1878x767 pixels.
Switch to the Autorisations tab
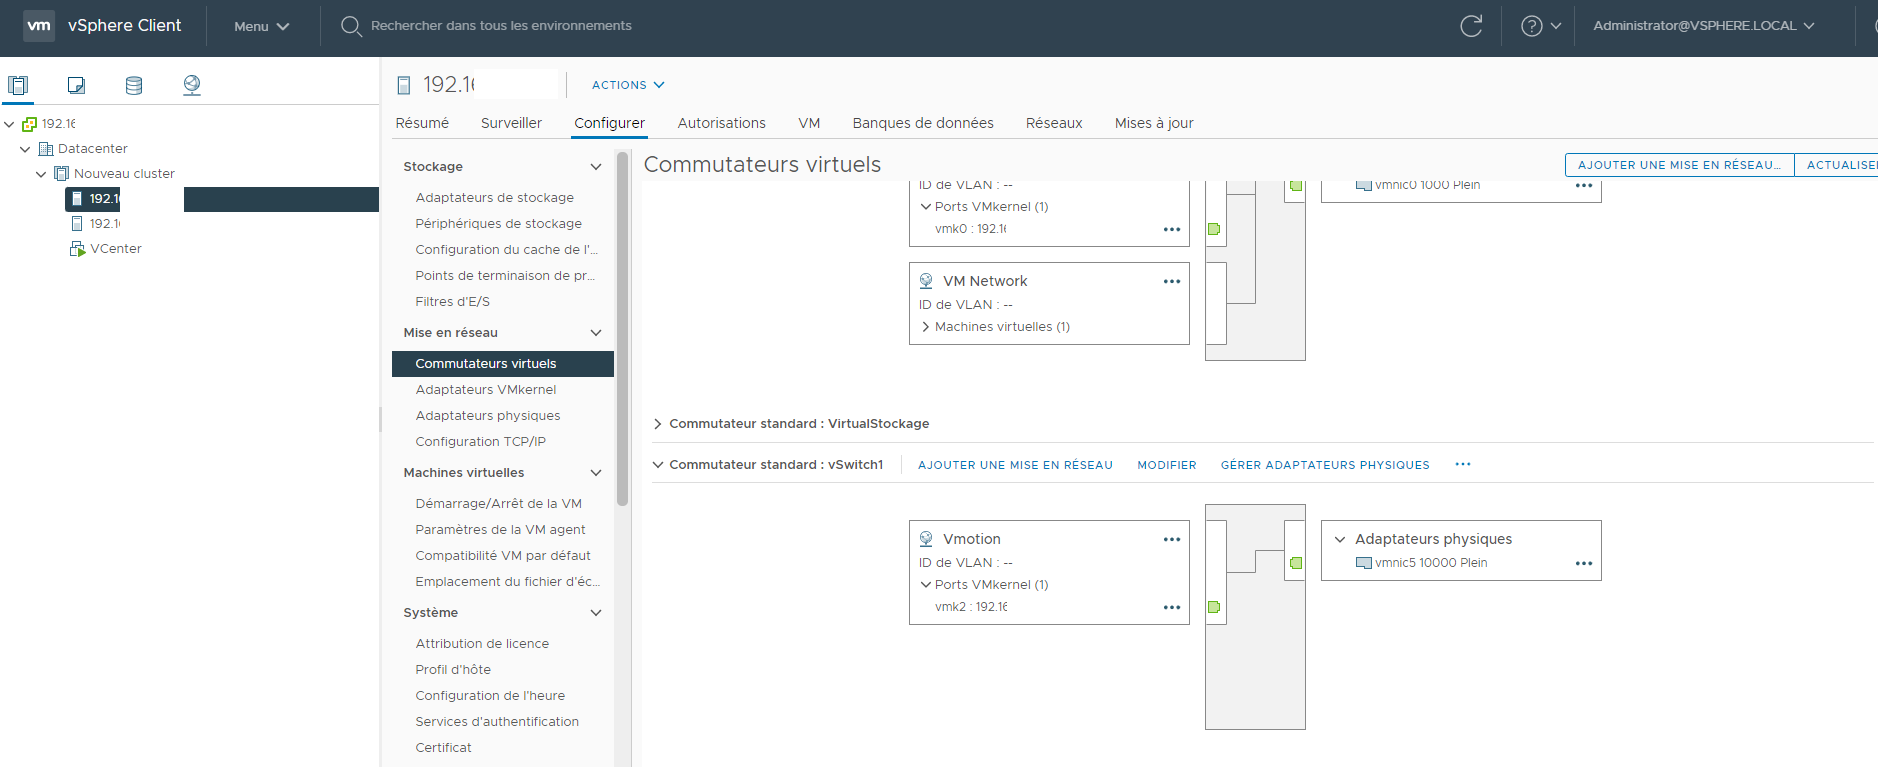click(x=722, y=123)
